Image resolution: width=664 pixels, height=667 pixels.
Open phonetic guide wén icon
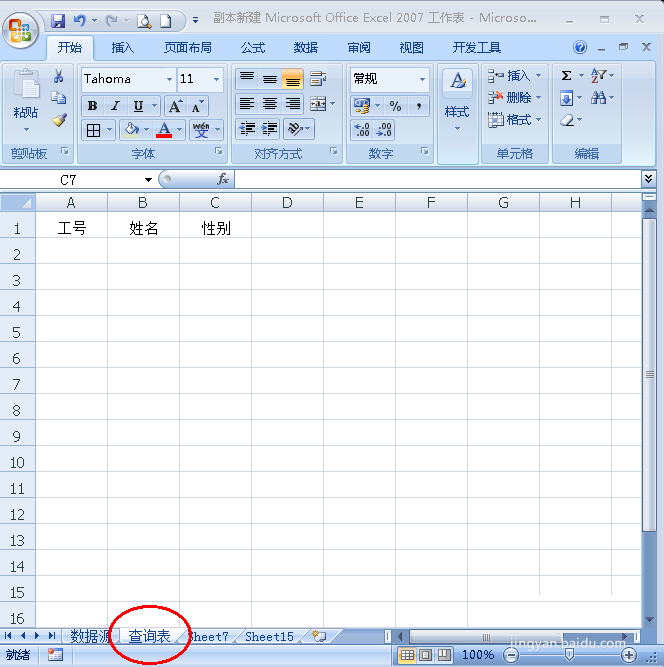point(201,130)
